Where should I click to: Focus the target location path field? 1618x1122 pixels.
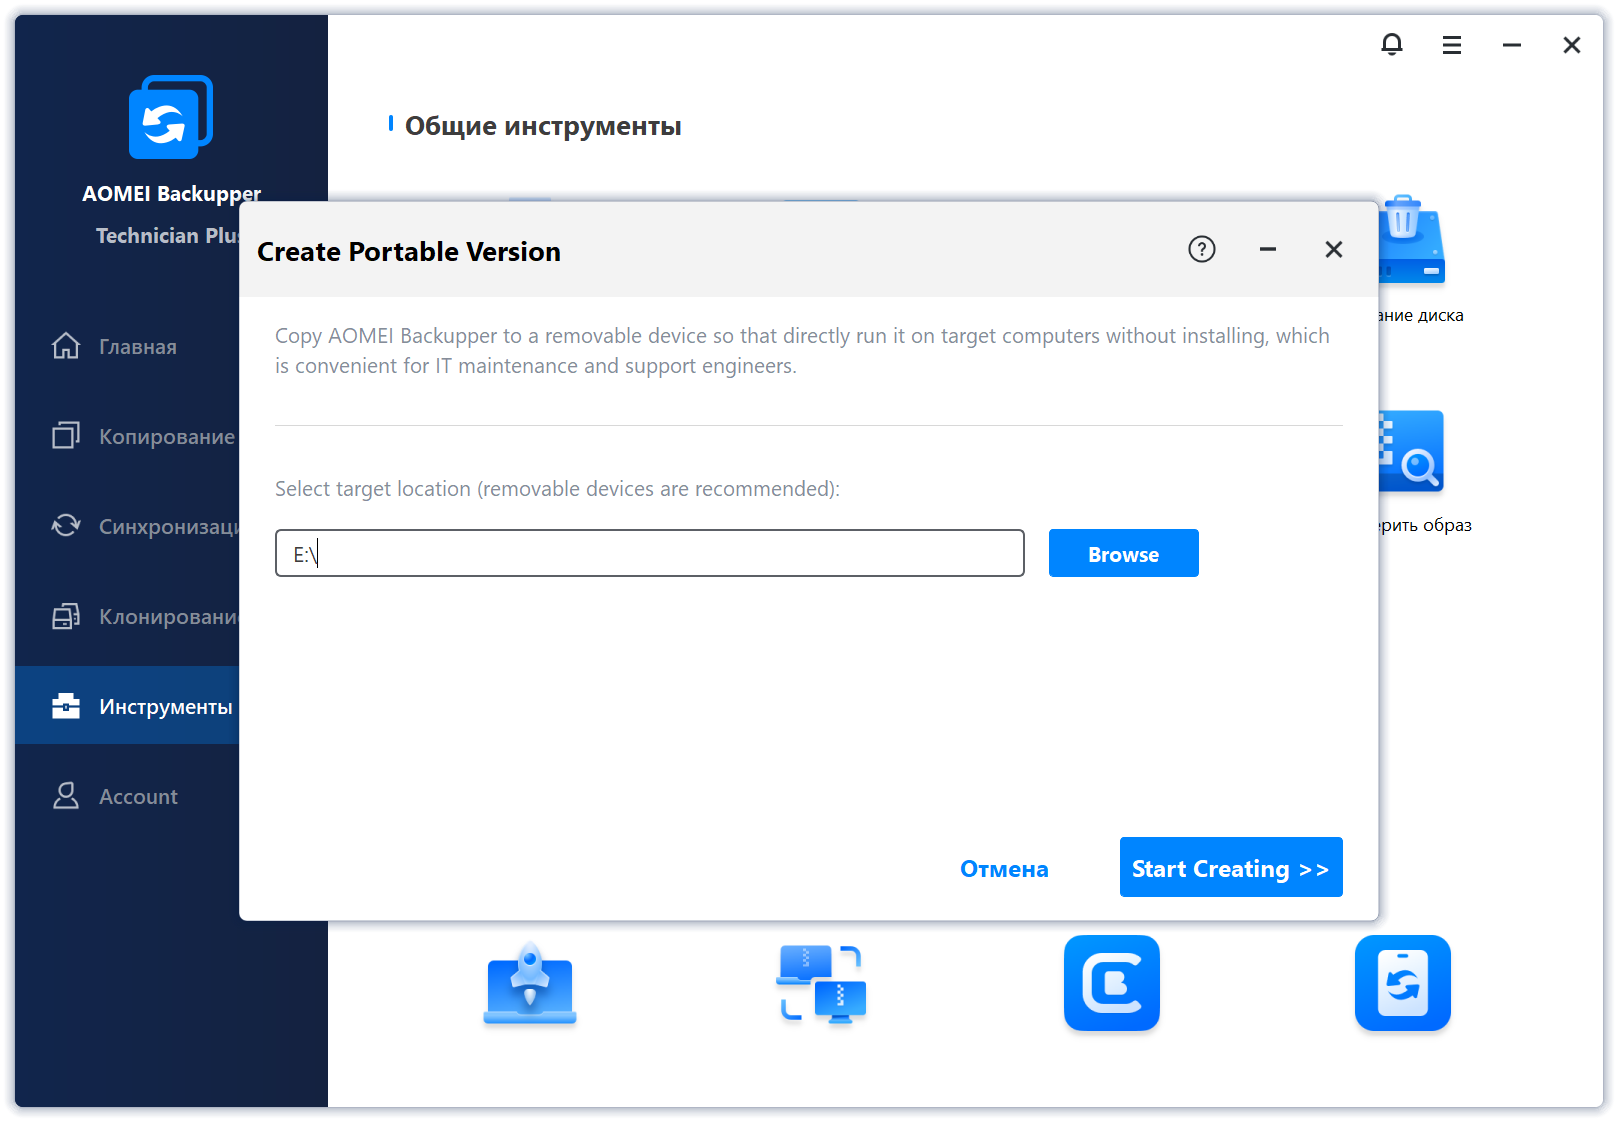click(650, 553)
